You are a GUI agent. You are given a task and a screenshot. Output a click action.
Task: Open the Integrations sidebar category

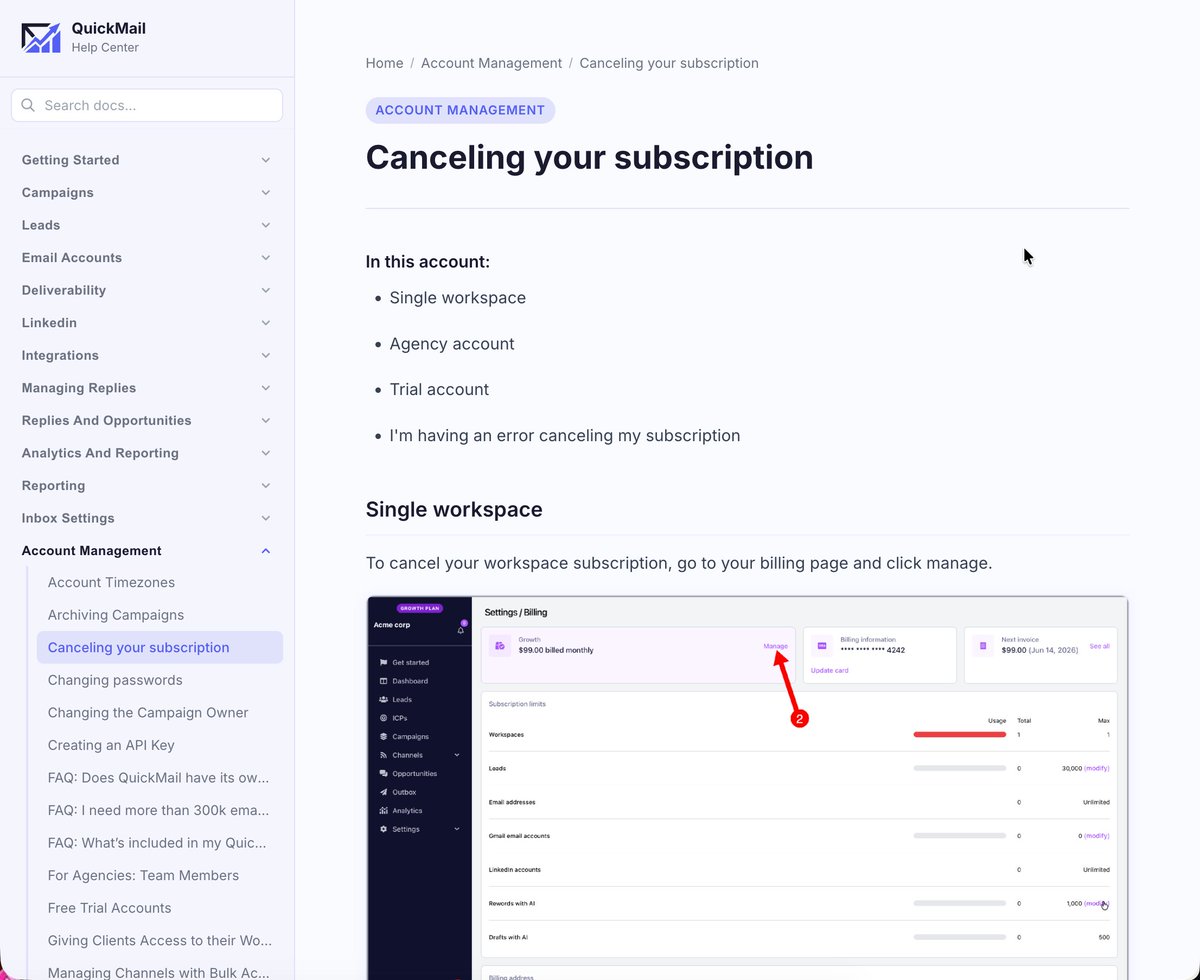click(62, 355)
